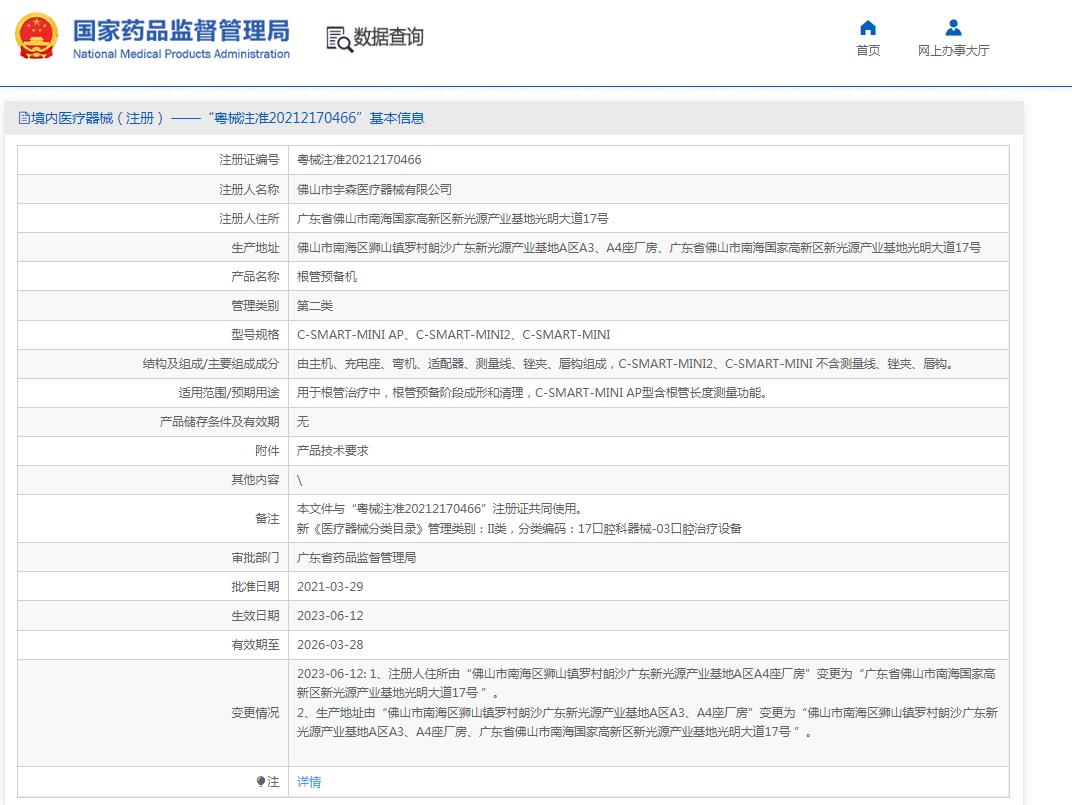Click the document icon before 境内医疗器械
This screenshot has width=1072, height=805.
[24, 118]
